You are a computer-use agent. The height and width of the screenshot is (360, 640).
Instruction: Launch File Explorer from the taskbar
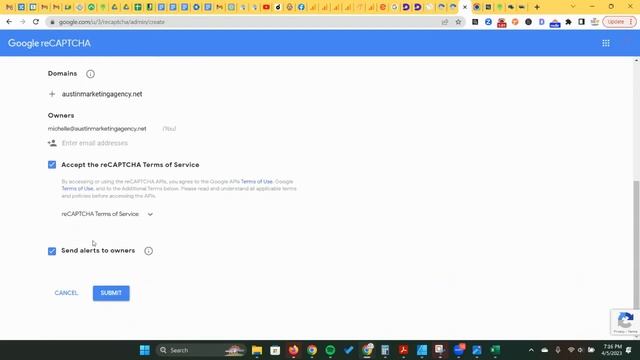click(257, 350)
